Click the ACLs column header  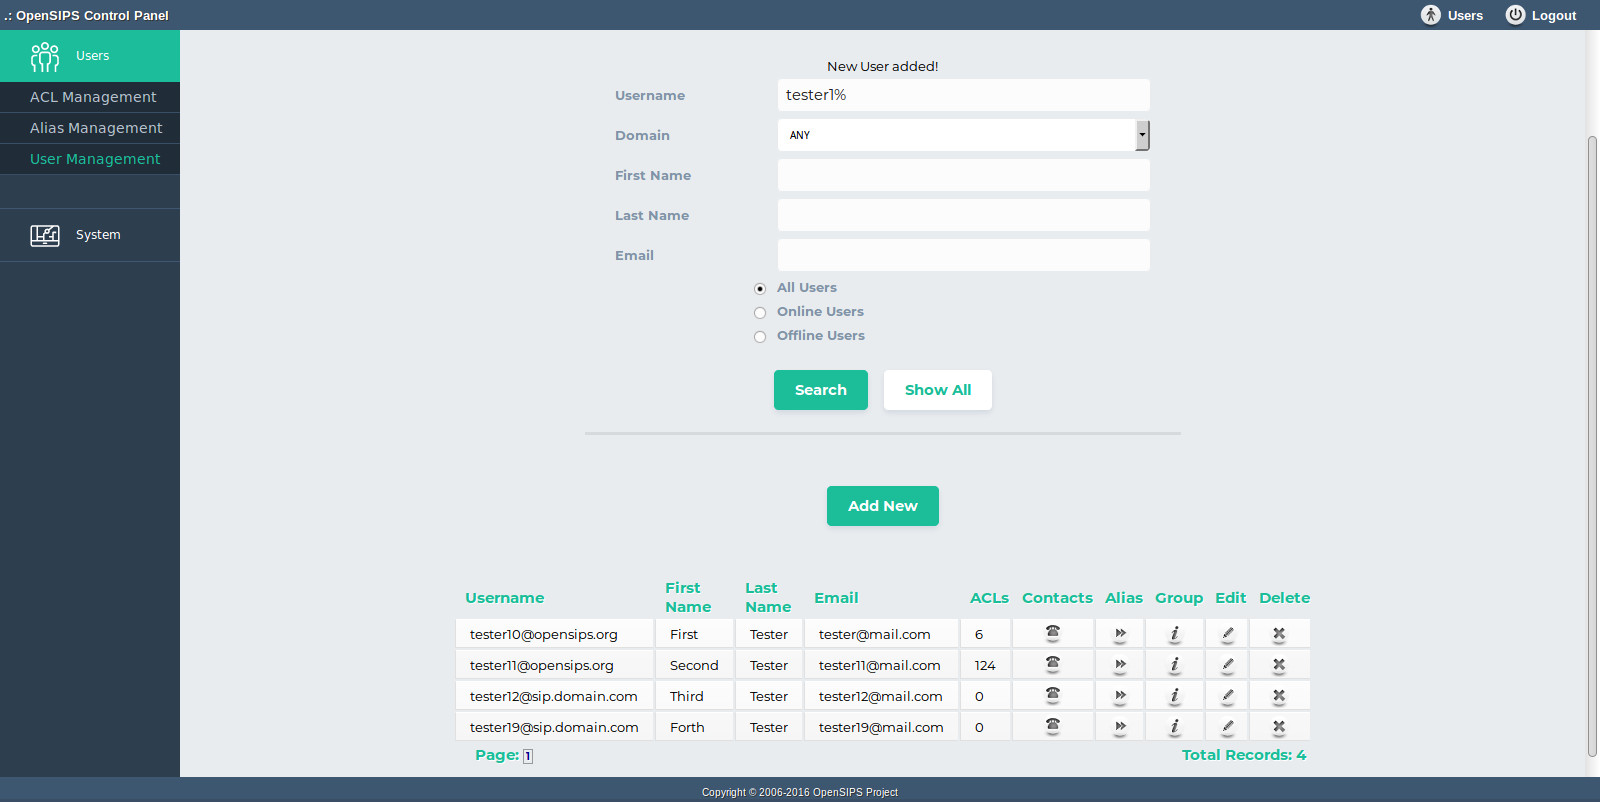989,598
